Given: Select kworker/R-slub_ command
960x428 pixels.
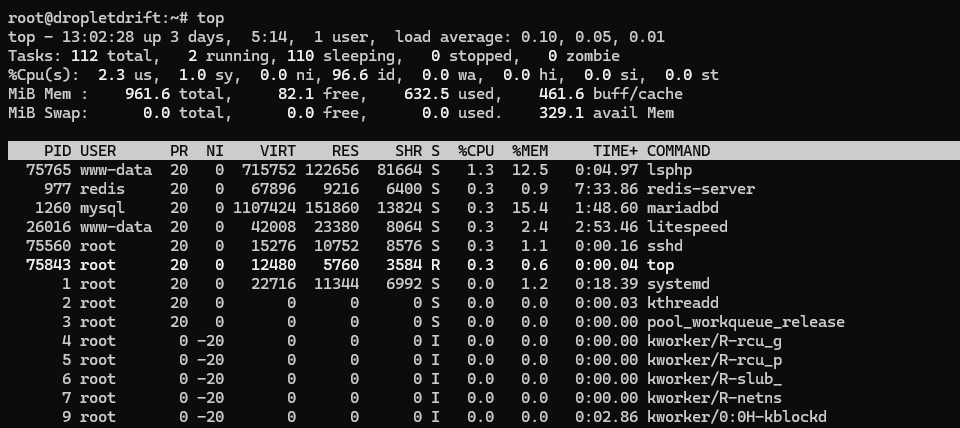Looking at the screenshot, I should pos(714,379).
